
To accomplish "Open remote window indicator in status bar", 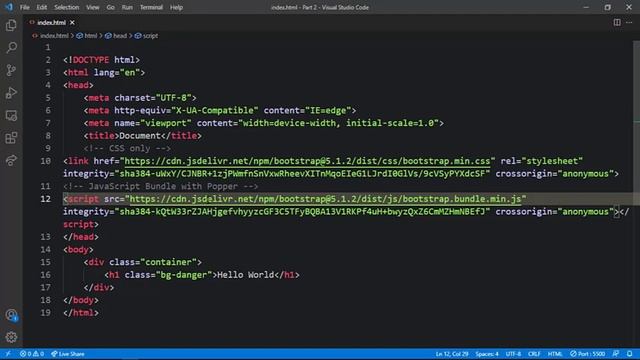I will 7,354.
